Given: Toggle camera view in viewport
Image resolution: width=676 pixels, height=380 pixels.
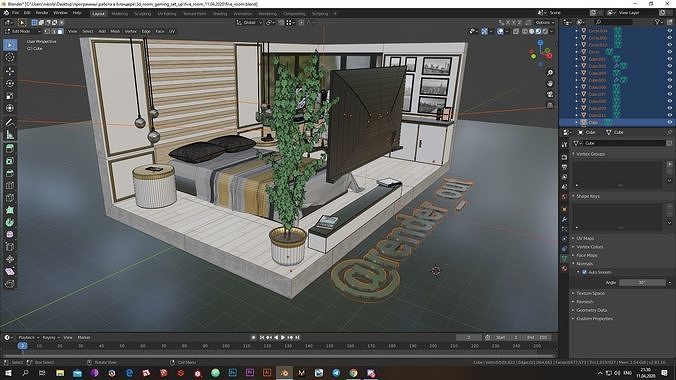Looking at the screenshot, I should tap(550, 94).
